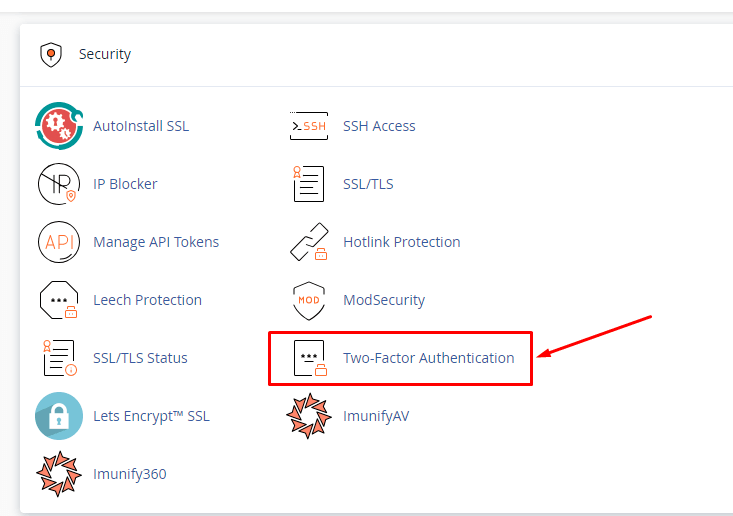The width and height of the screenshot is (733, 516).
Task: Open the AutoInstall SSL link
Action: point(141,126)
